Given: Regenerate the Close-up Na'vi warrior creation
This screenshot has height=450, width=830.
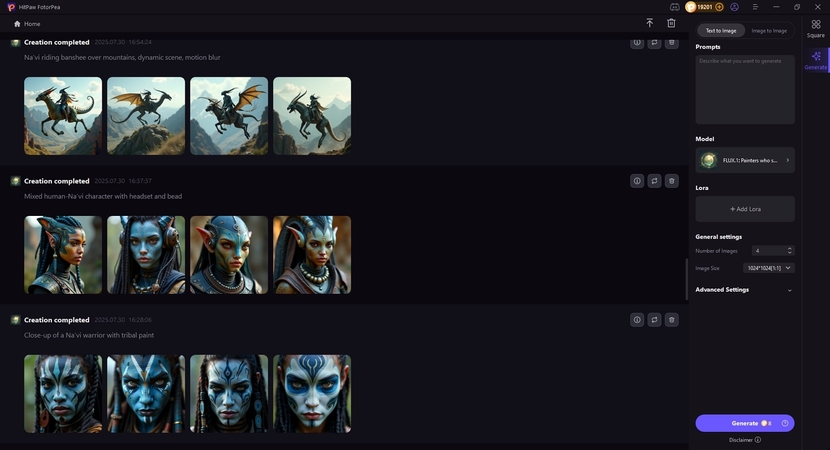Looking at the screenshot, I should [x=654, y=320].
